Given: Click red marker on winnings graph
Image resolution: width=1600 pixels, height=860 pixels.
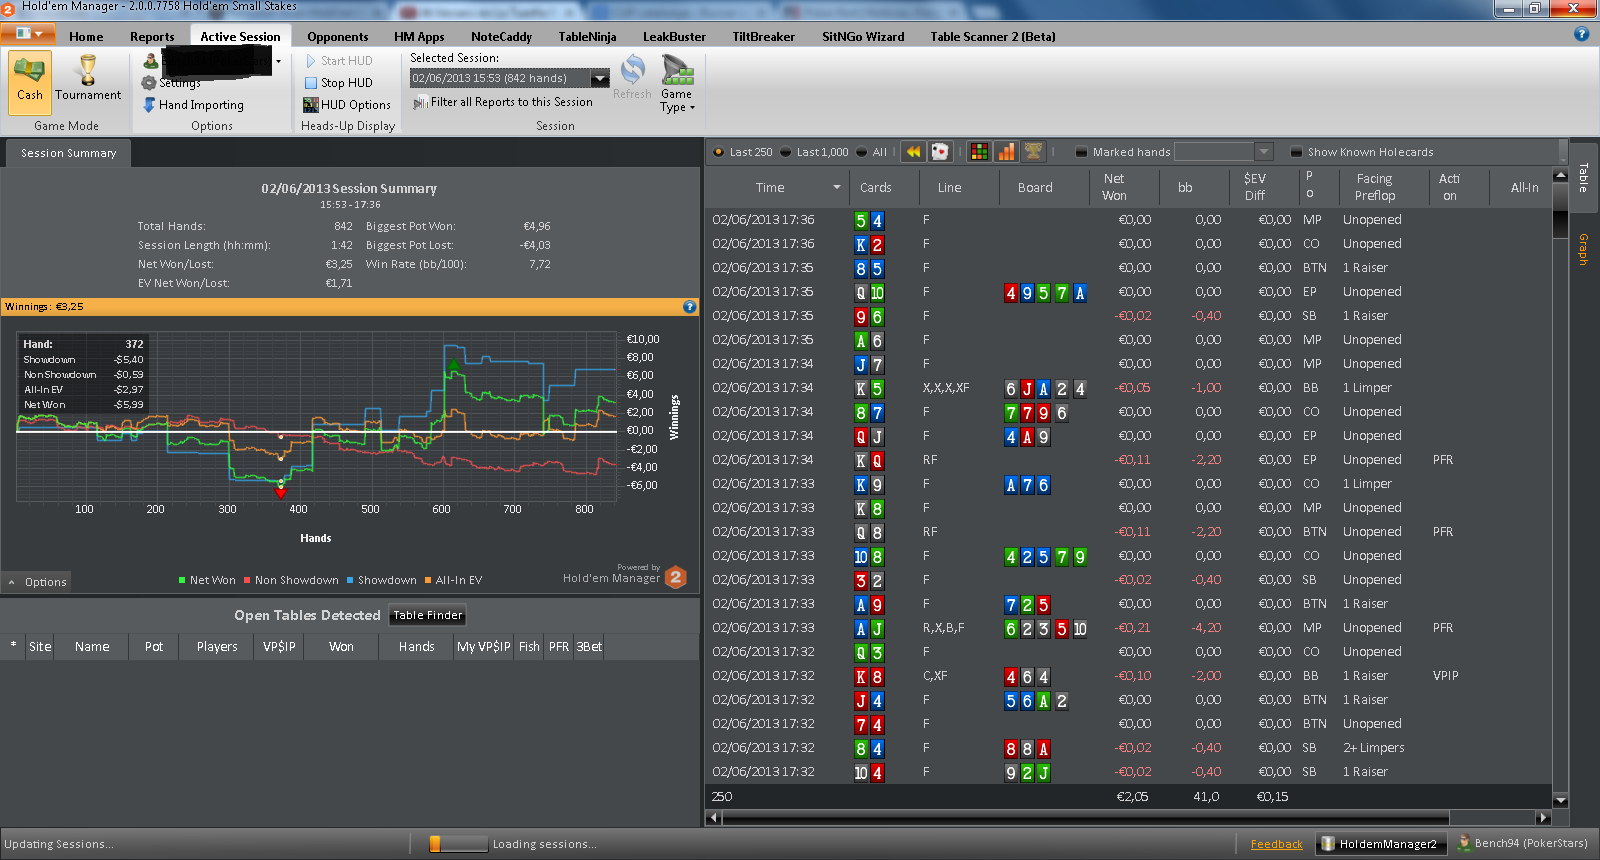Looking at the screenshot, I should coord(280,492).
